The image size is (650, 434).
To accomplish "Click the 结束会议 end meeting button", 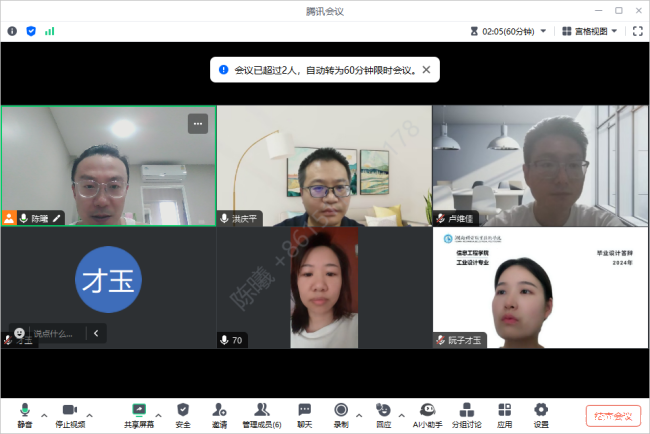I will click(x=612, y=416).
